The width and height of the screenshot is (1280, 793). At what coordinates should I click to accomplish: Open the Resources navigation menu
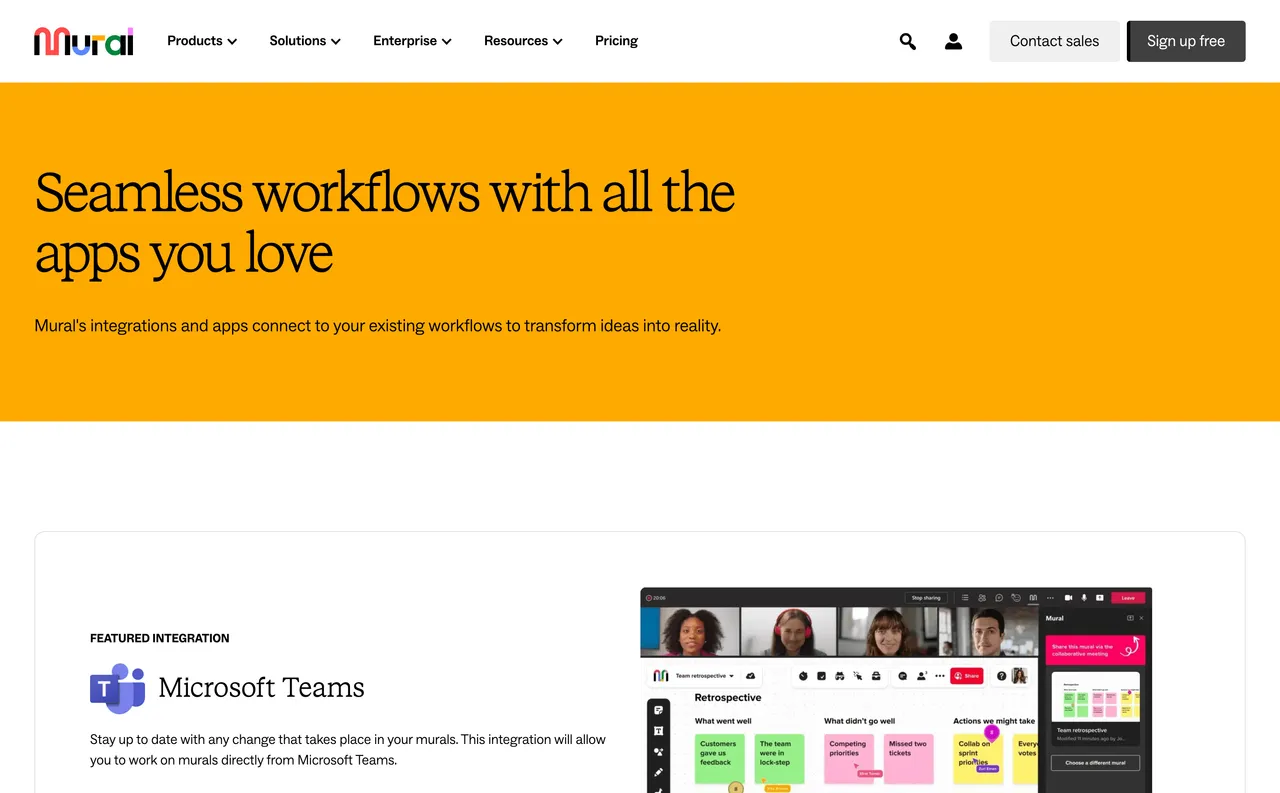point(523,41)
